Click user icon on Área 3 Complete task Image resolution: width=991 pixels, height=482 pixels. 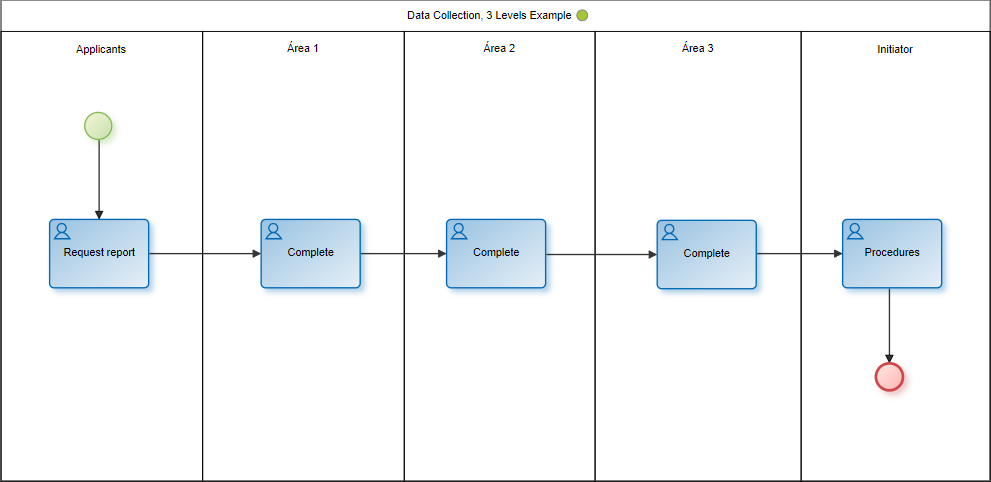(670, 233)
